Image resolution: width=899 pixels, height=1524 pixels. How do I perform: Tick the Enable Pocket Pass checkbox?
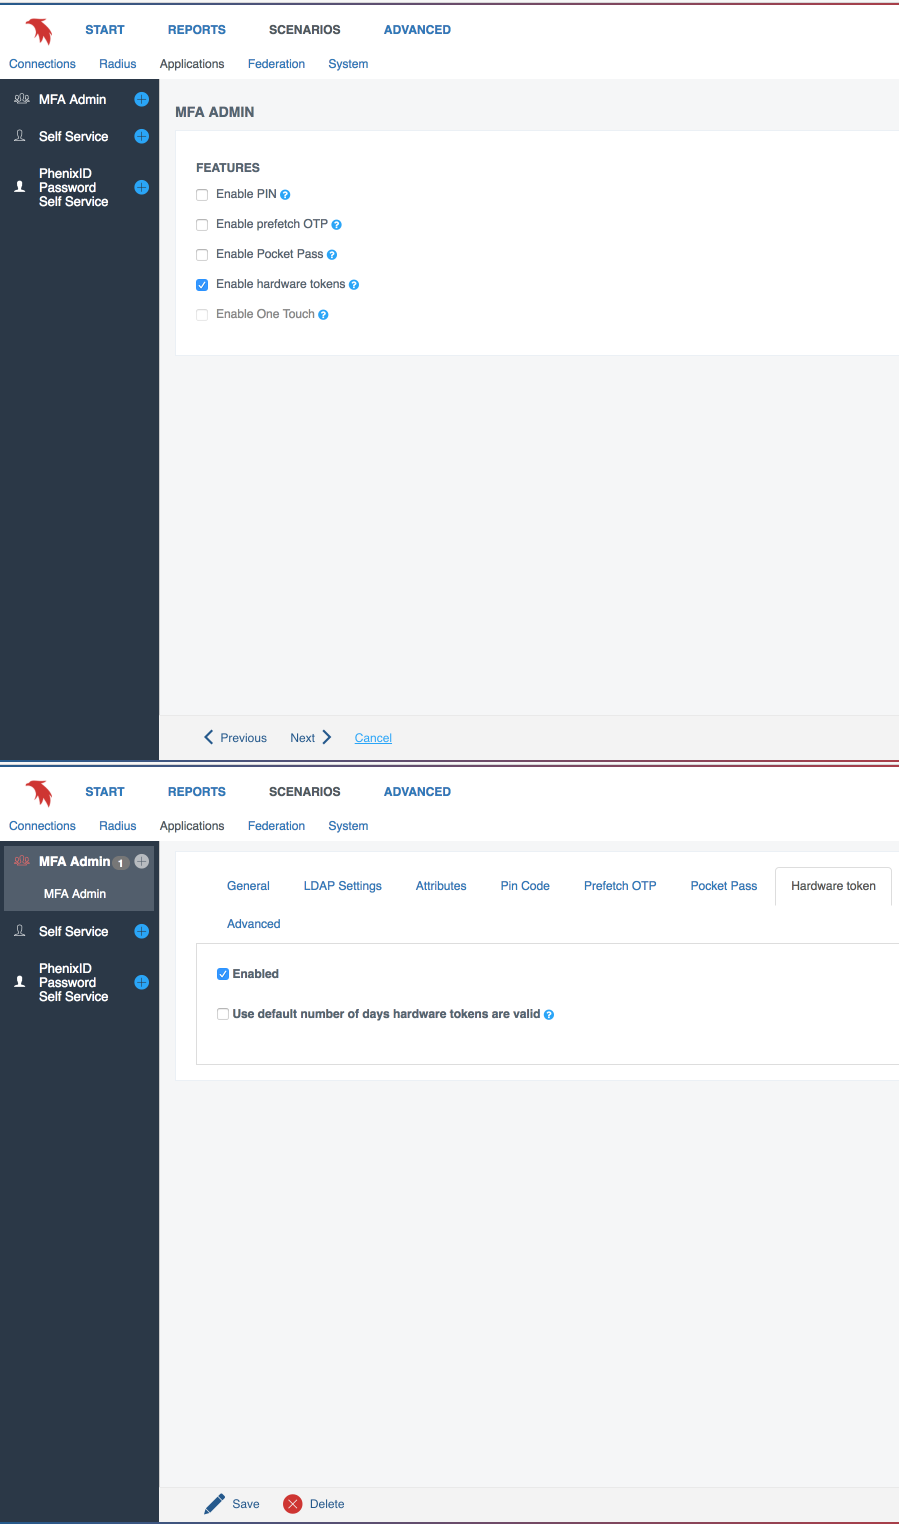pos(202,255)
